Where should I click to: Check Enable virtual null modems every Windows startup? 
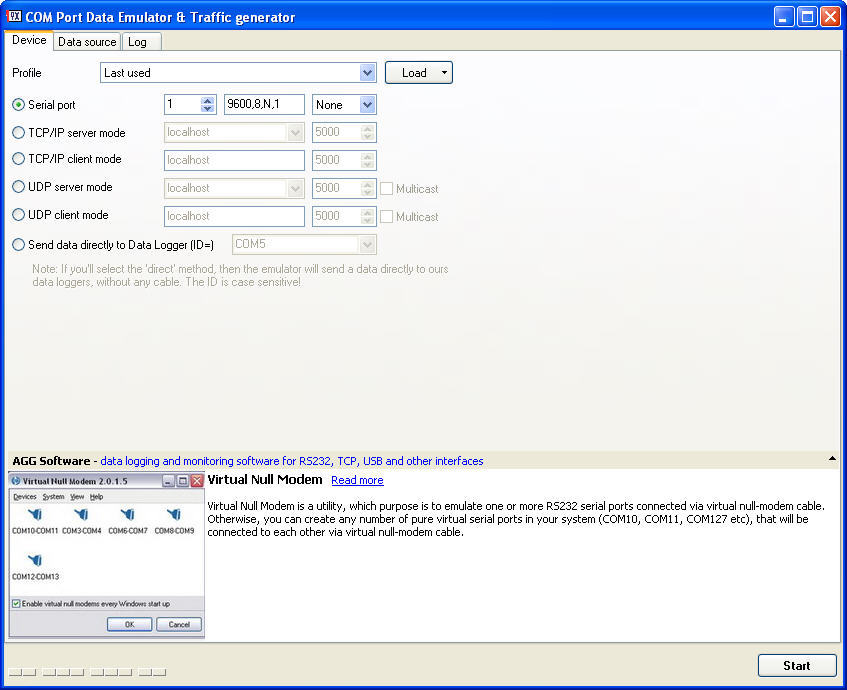point(15,603)
